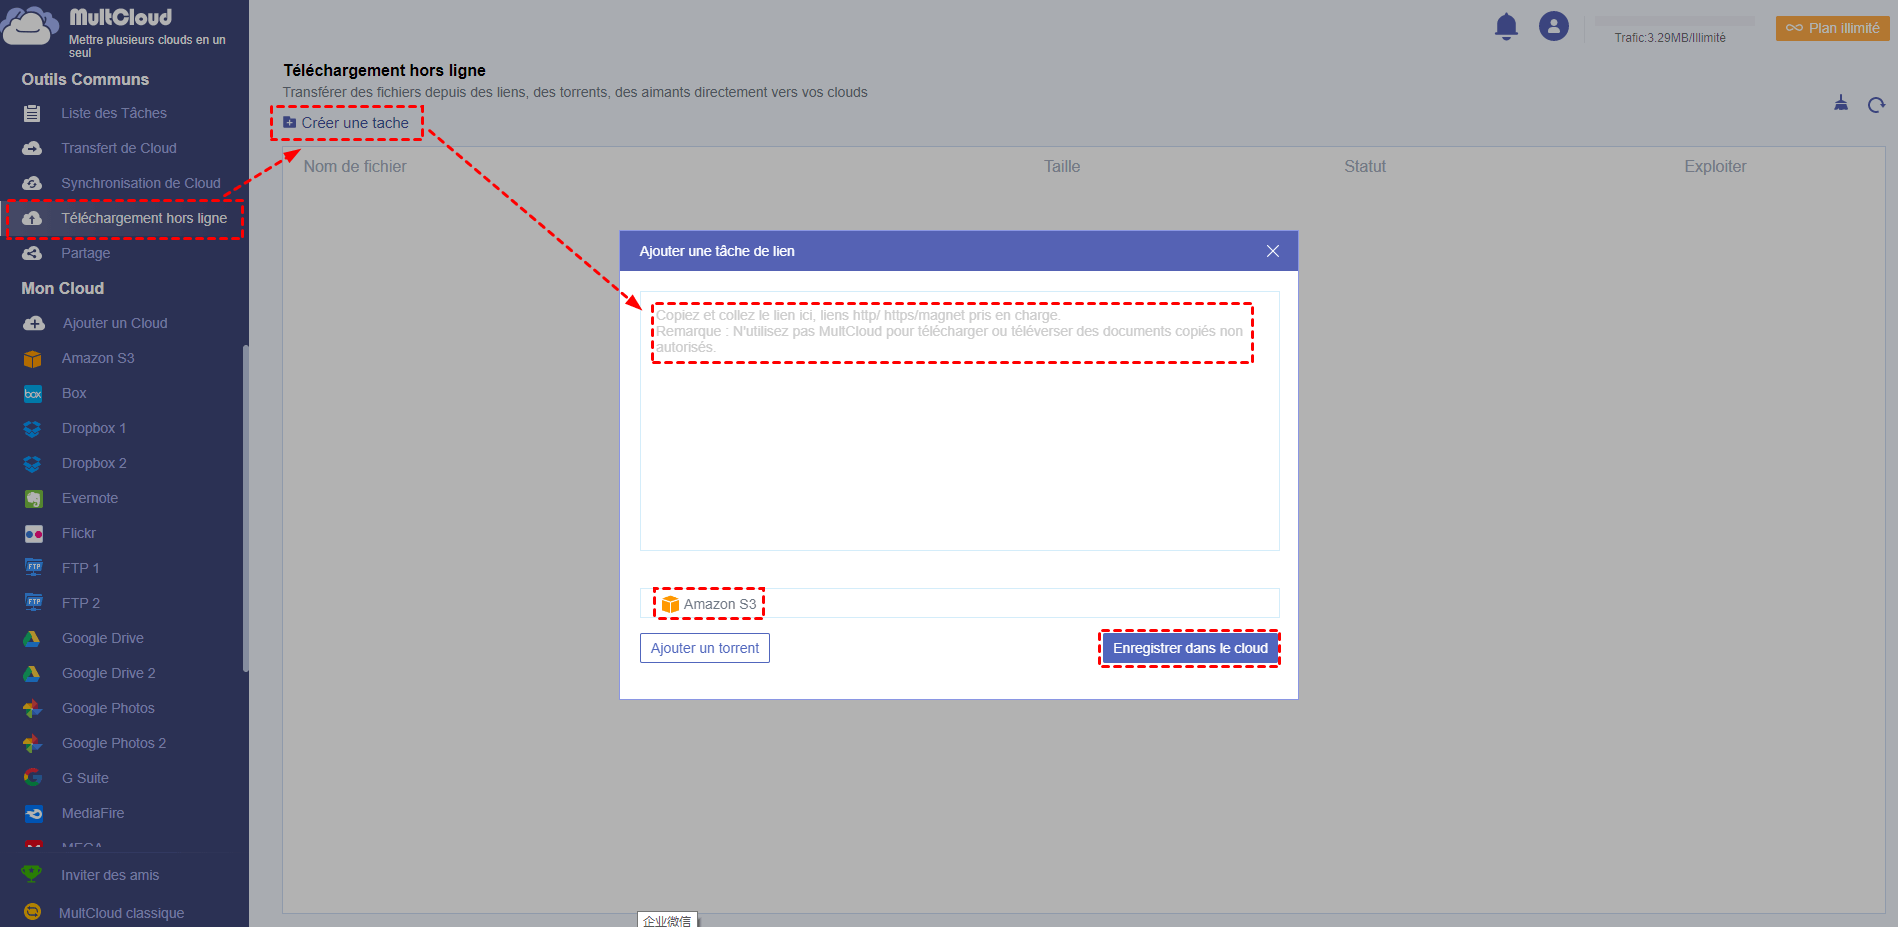
Task: Click the Google Photos pinwheel icon
Action: pyautogui.click(x=33, y=708)
